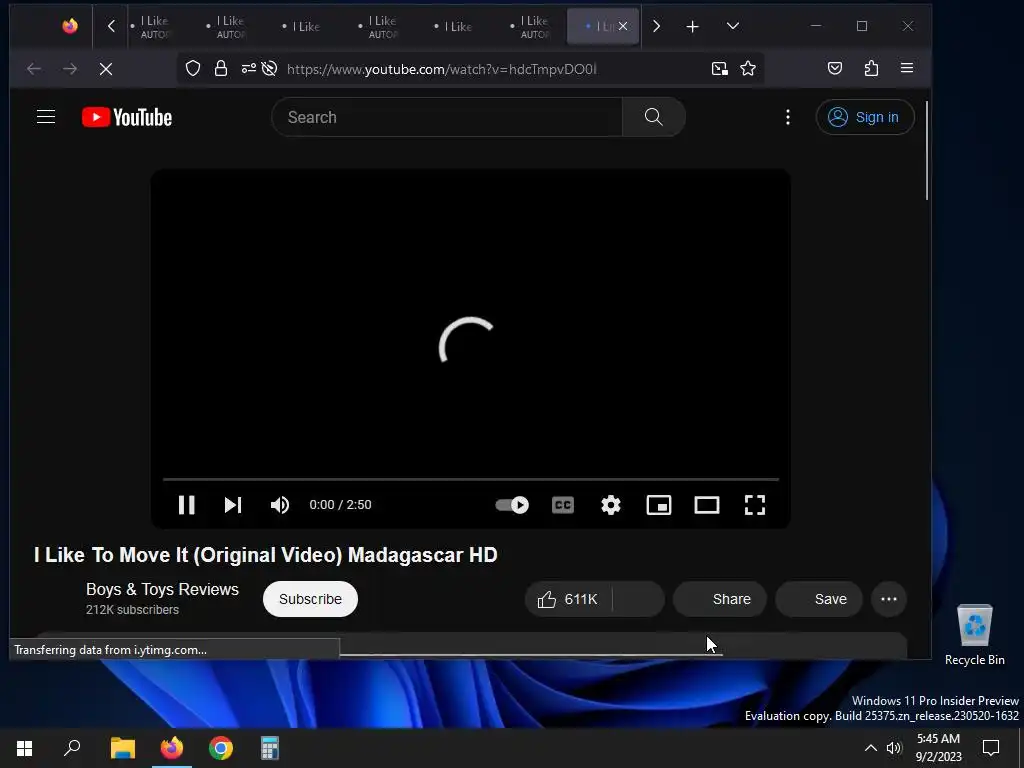The width and height of the screenshot is (1024, 768).
Task: Click the 0:00 / 2:50 time display
Action: coord(340,505)
